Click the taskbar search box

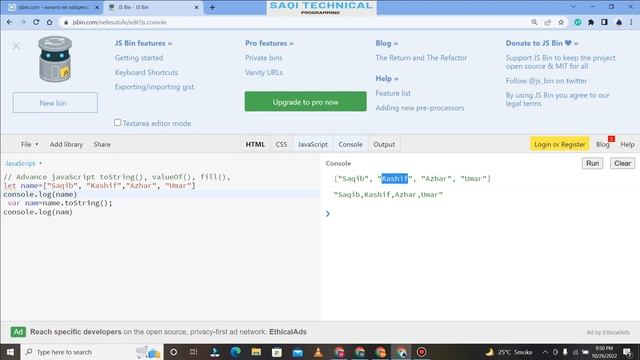pyautogui.click(x=92, y=352)
